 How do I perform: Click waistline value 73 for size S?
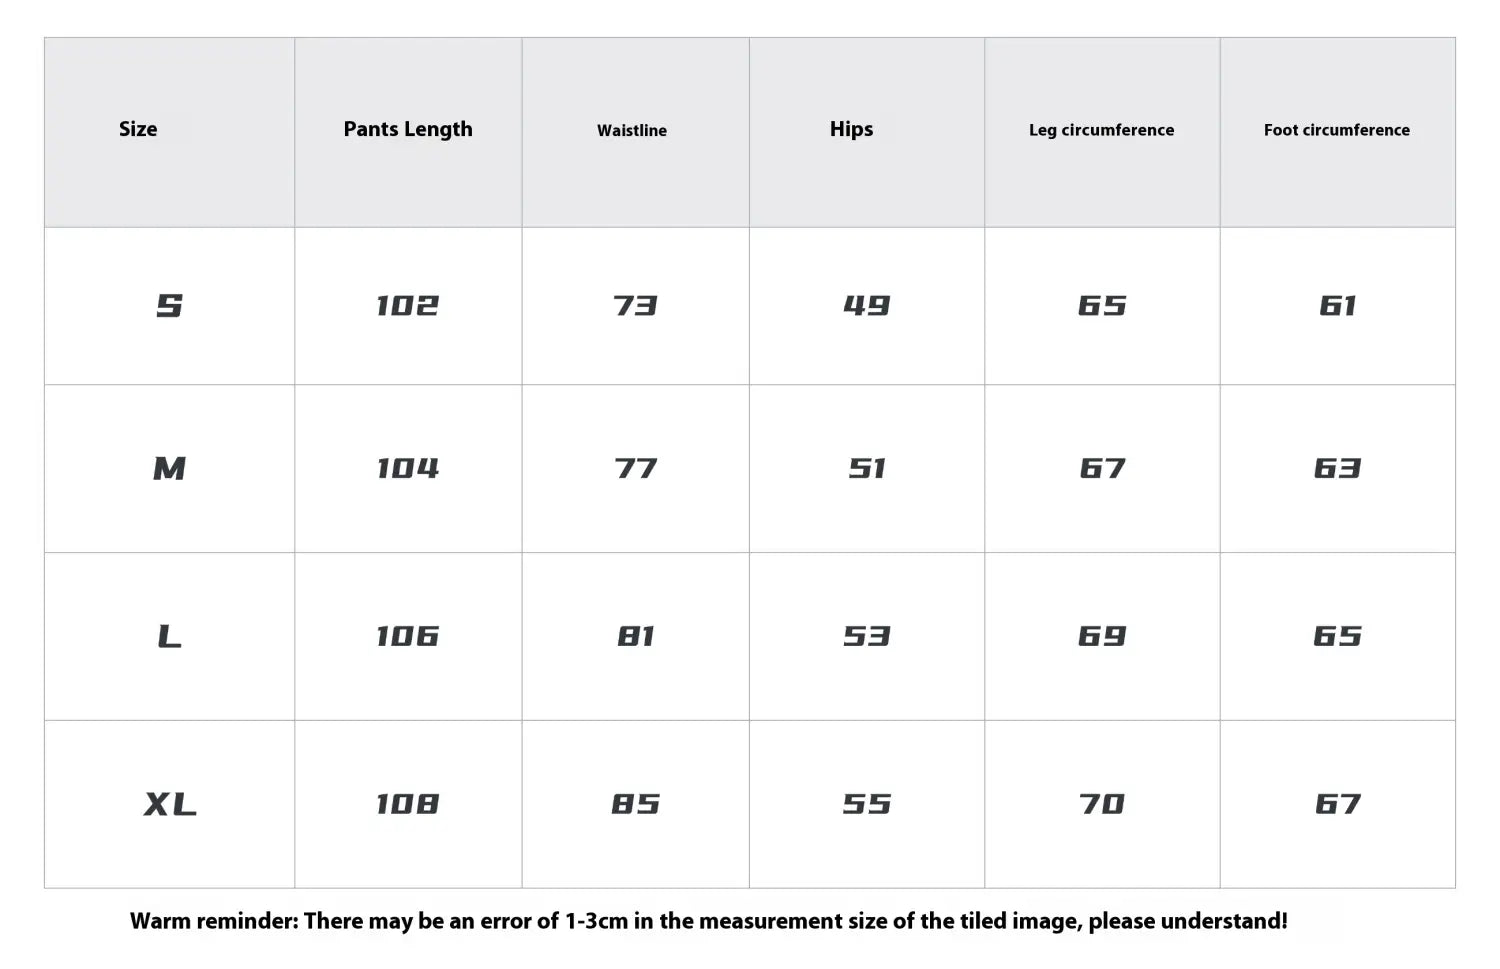coord(635,306)
